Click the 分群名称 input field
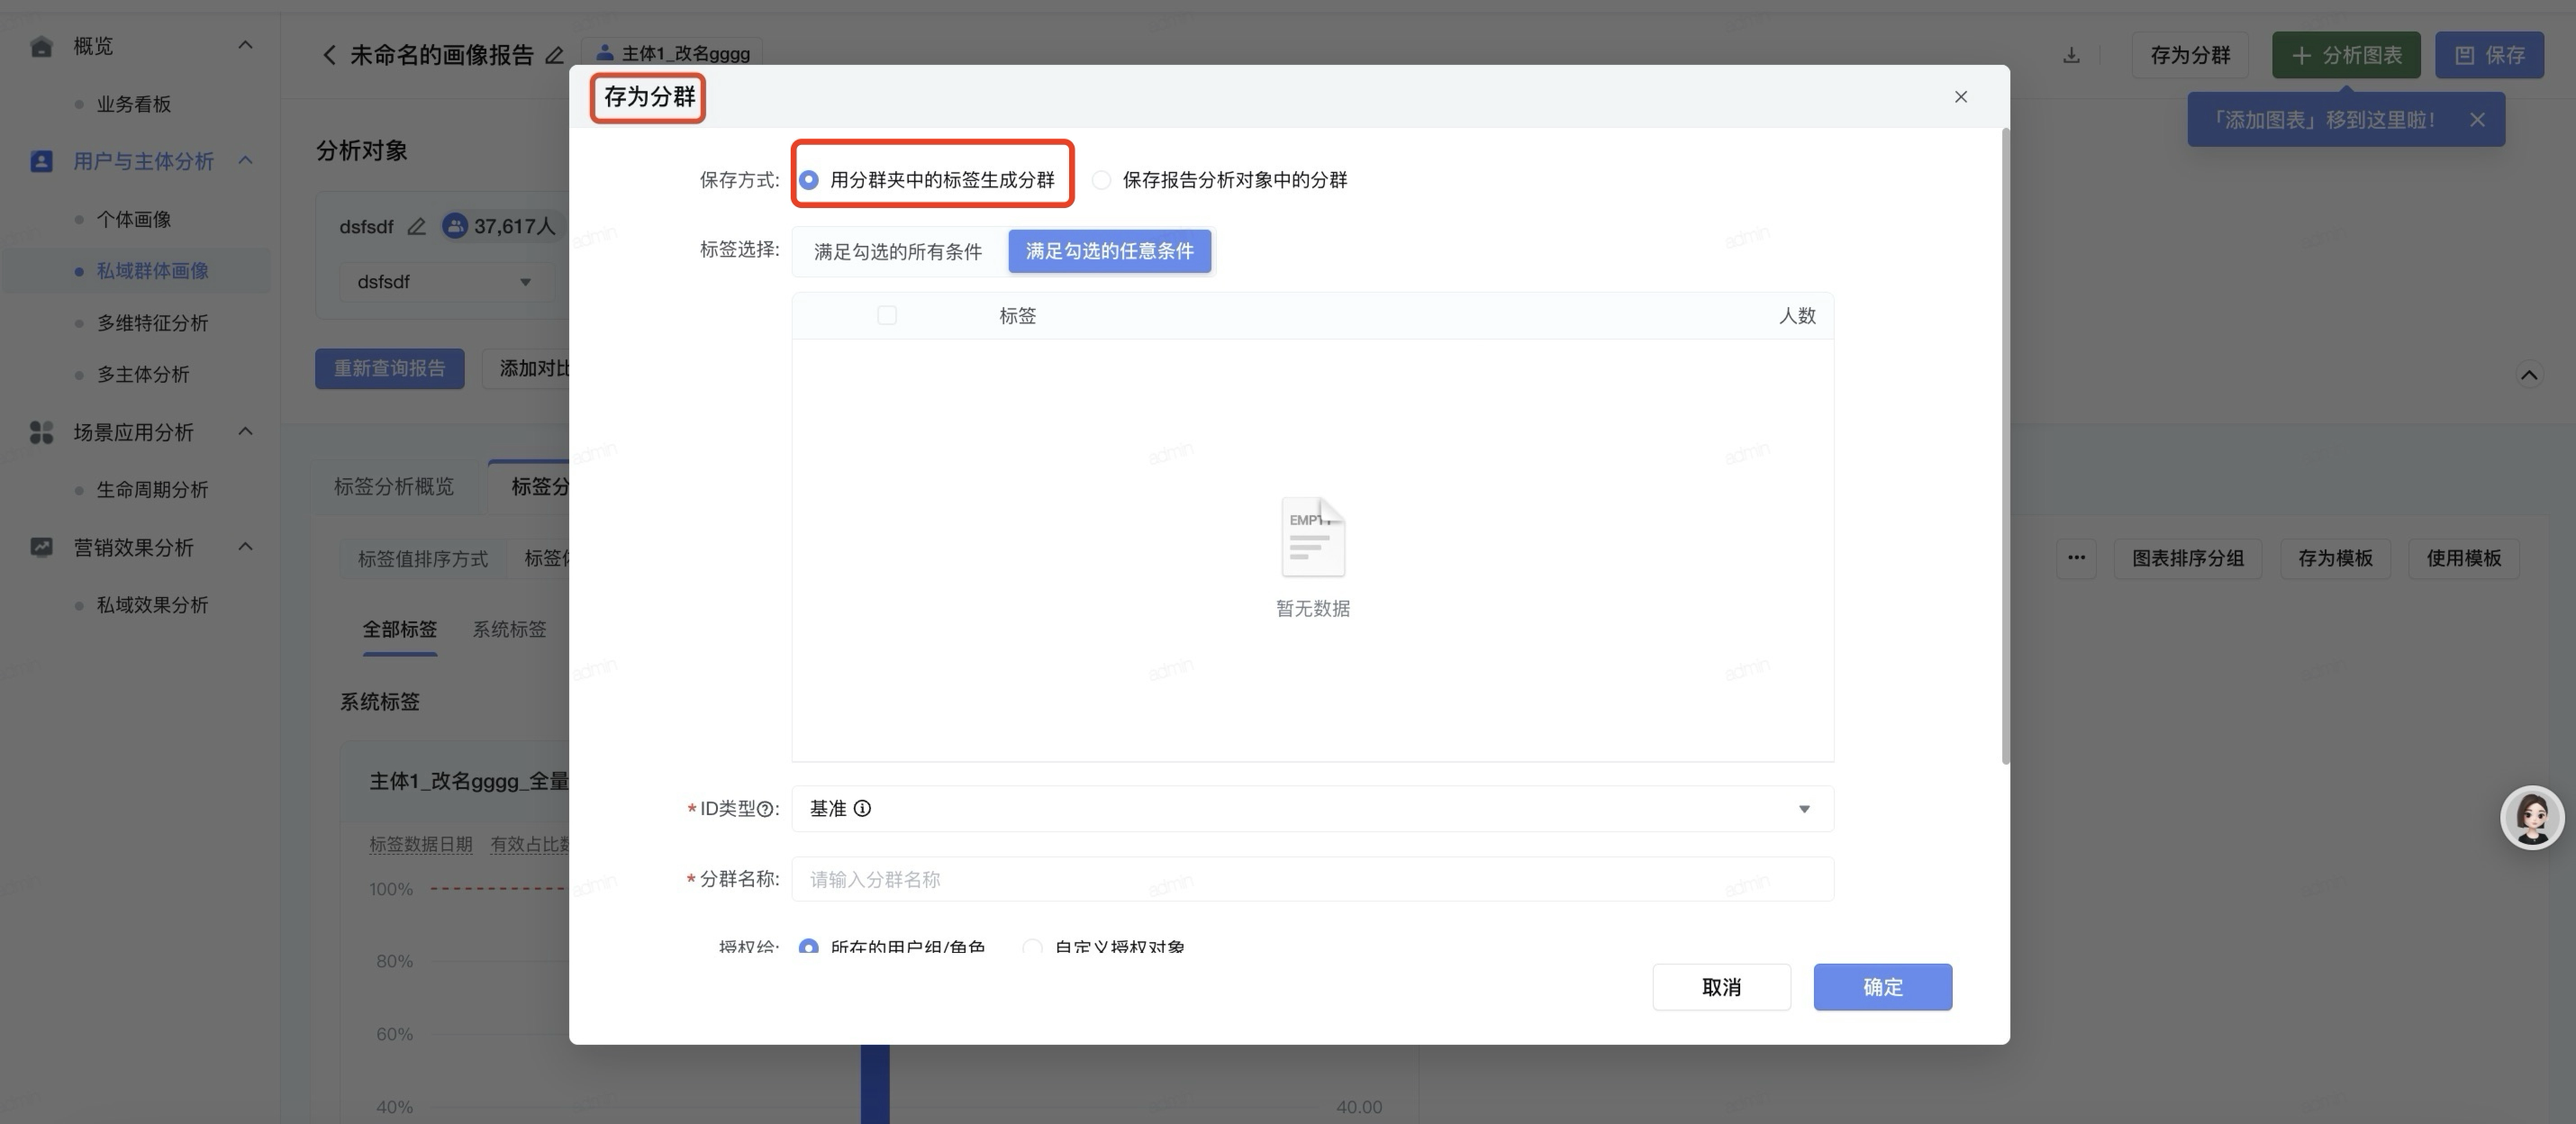 point(1312,879)
